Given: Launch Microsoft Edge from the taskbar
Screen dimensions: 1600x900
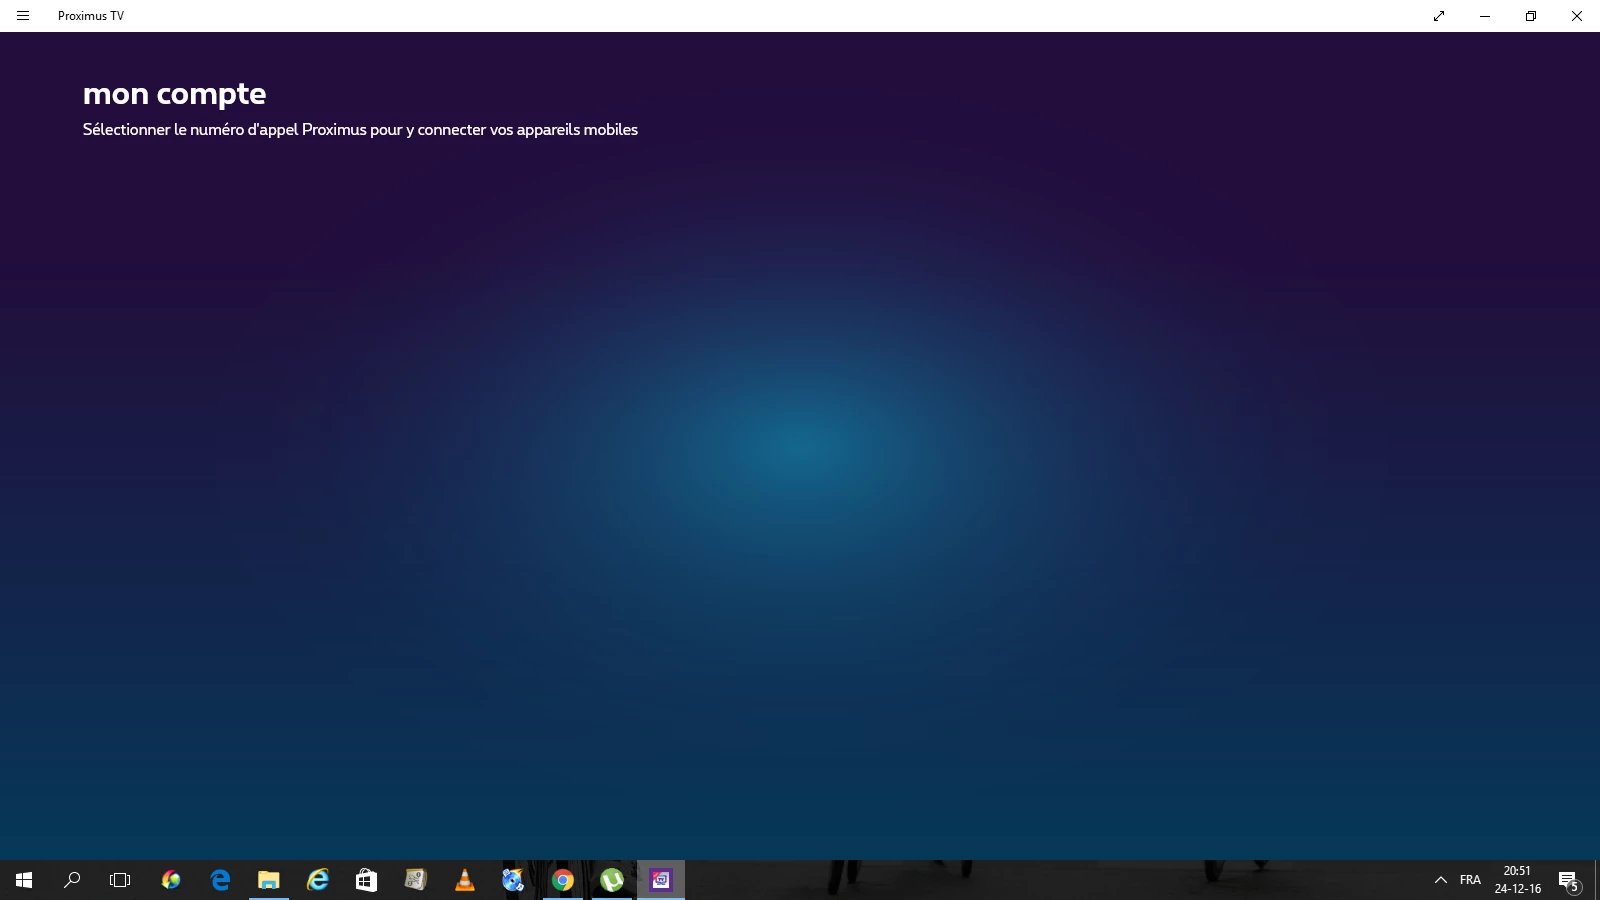Looking at the screenshot, I should click(x=220, y=880).
